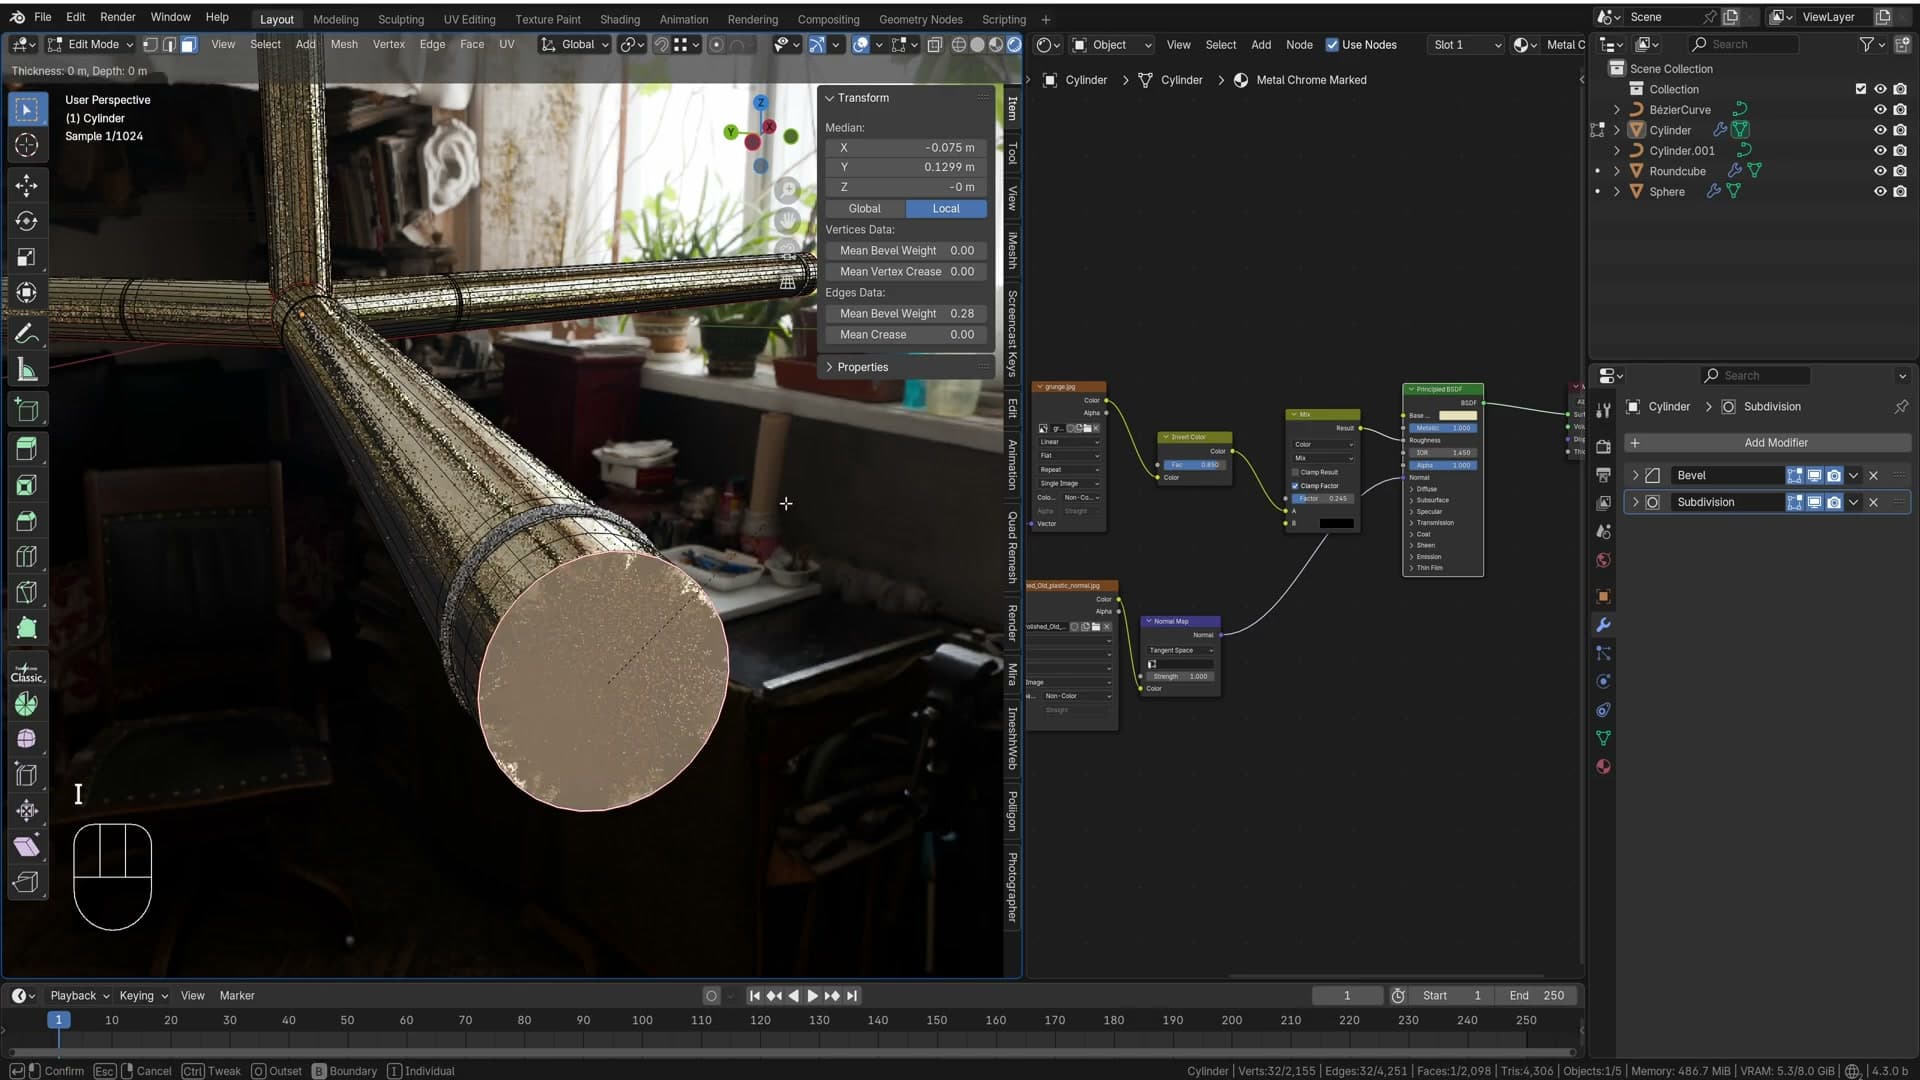1920x1080 pixels.
Task: Toggle the Use Nodes checkbox
Action: click(x=1332, y=45)
